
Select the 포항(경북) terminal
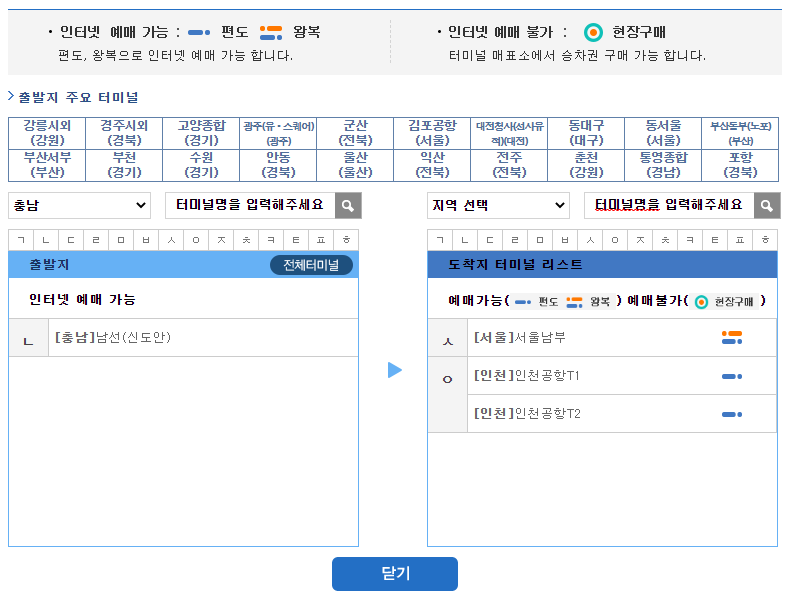pyautogui.click(x=740, y=165)
